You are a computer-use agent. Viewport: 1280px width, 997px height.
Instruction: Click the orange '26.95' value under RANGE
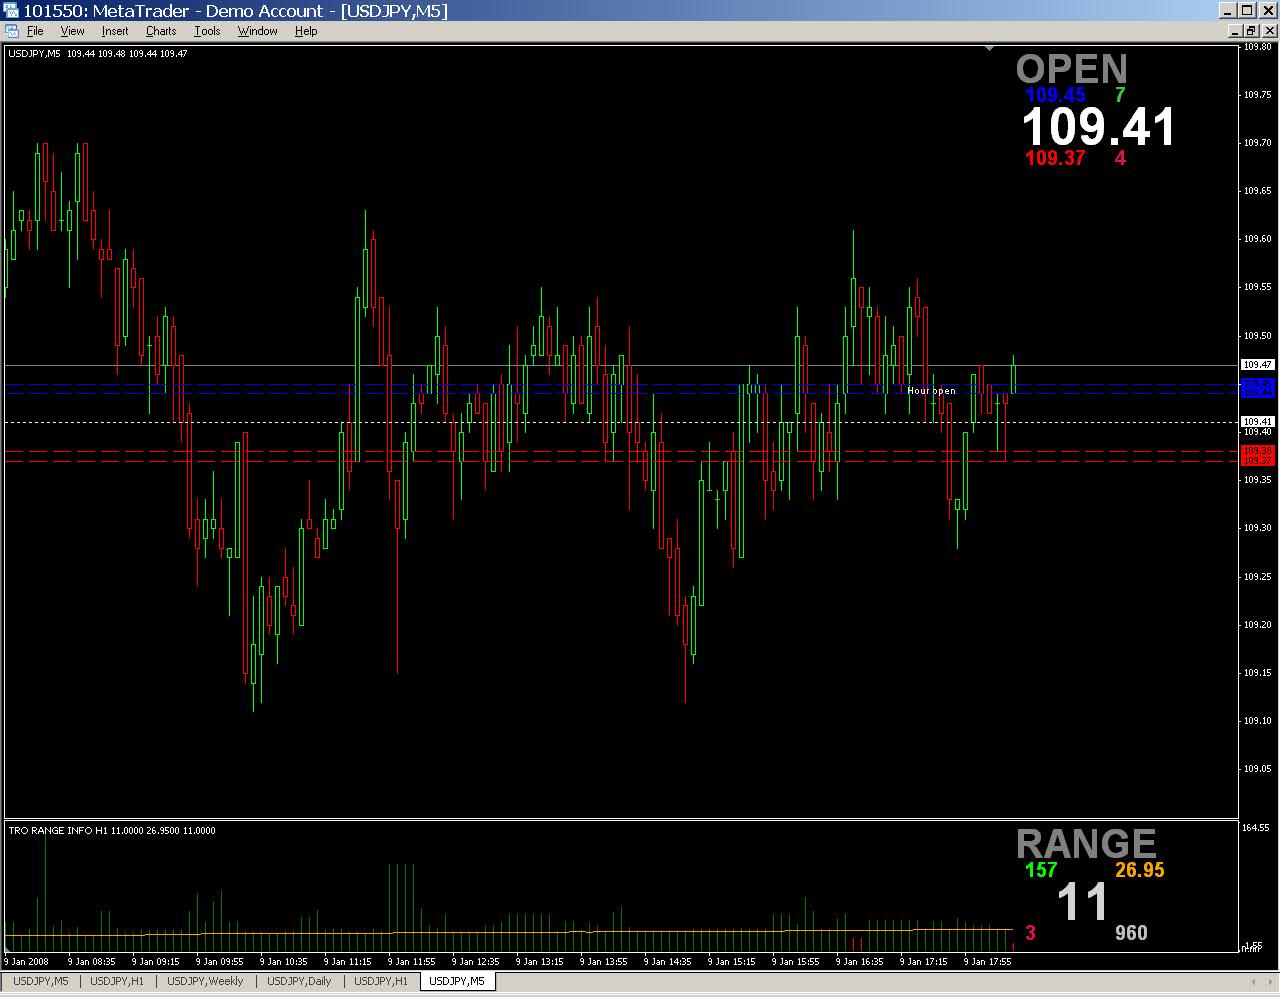tap(1139, 870)
